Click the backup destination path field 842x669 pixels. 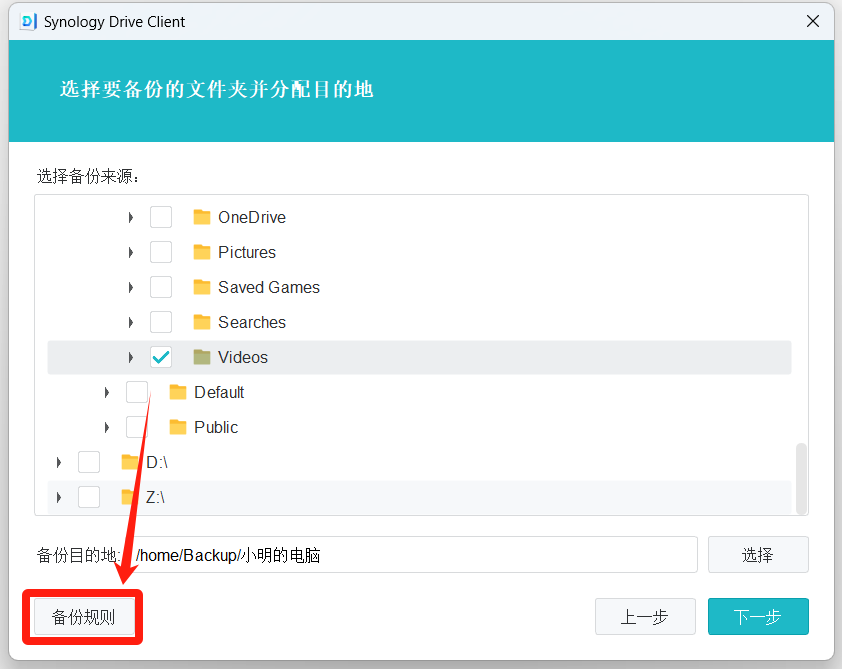click(x=414, y=555)
